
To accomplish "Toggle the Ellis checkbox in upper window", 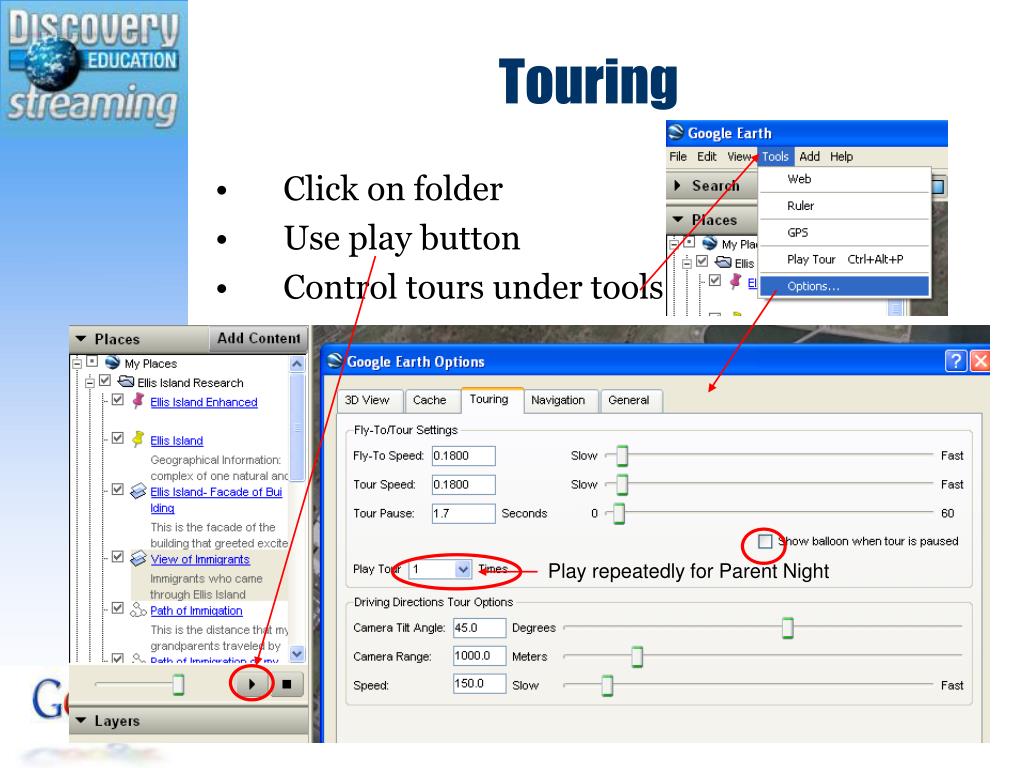I will pyautogui.click(x=702, y=261).
